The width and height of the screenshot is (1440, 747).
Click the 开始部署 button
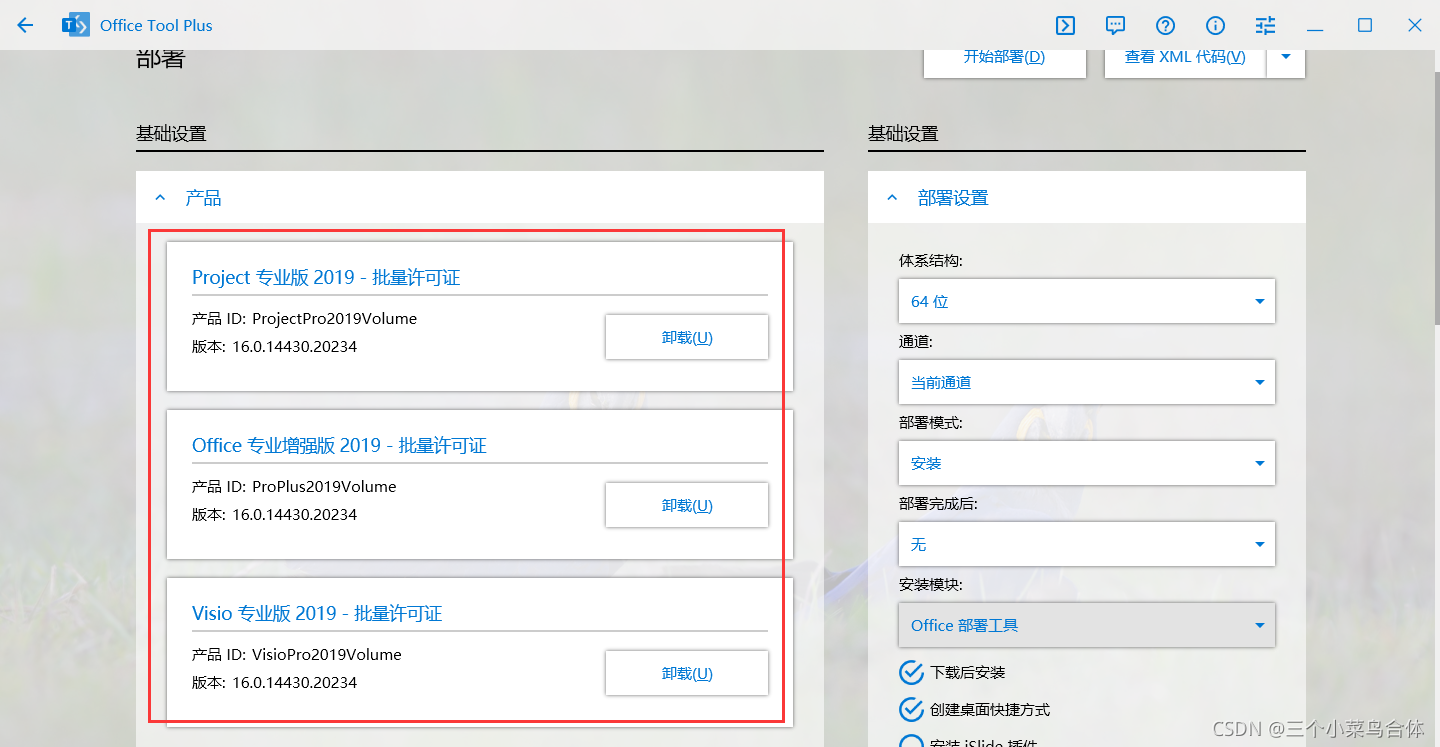tap(1004, 57)
